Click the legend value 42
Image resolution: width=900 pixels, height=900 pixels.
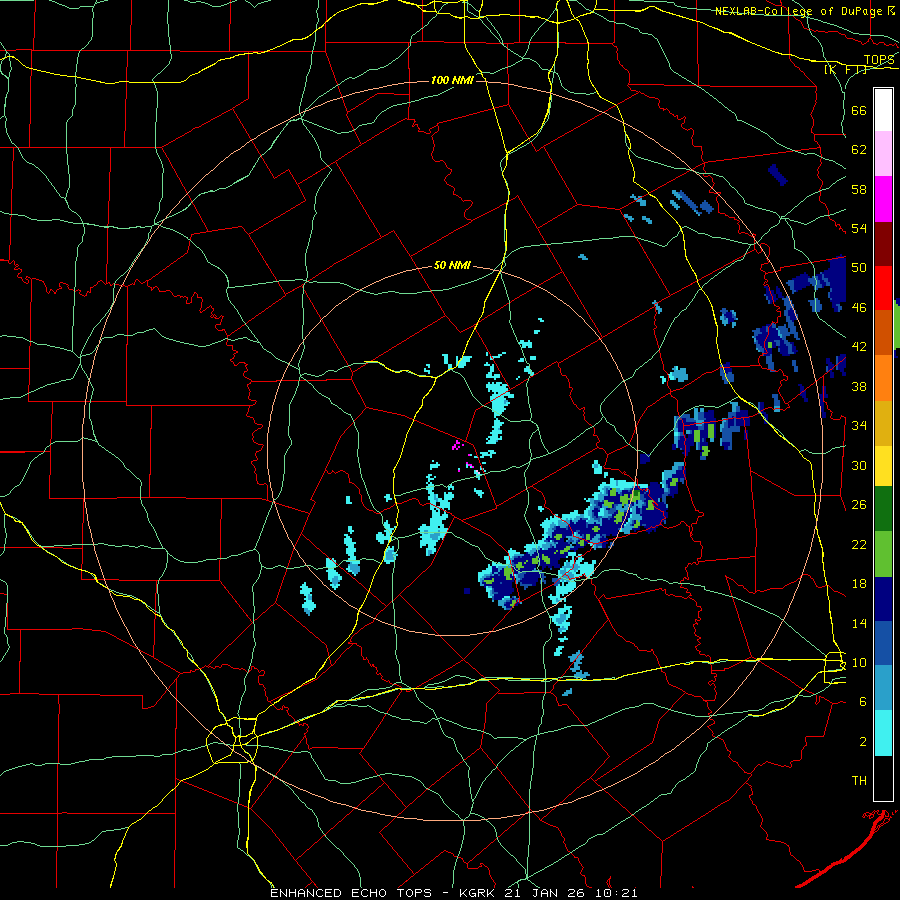859,346
